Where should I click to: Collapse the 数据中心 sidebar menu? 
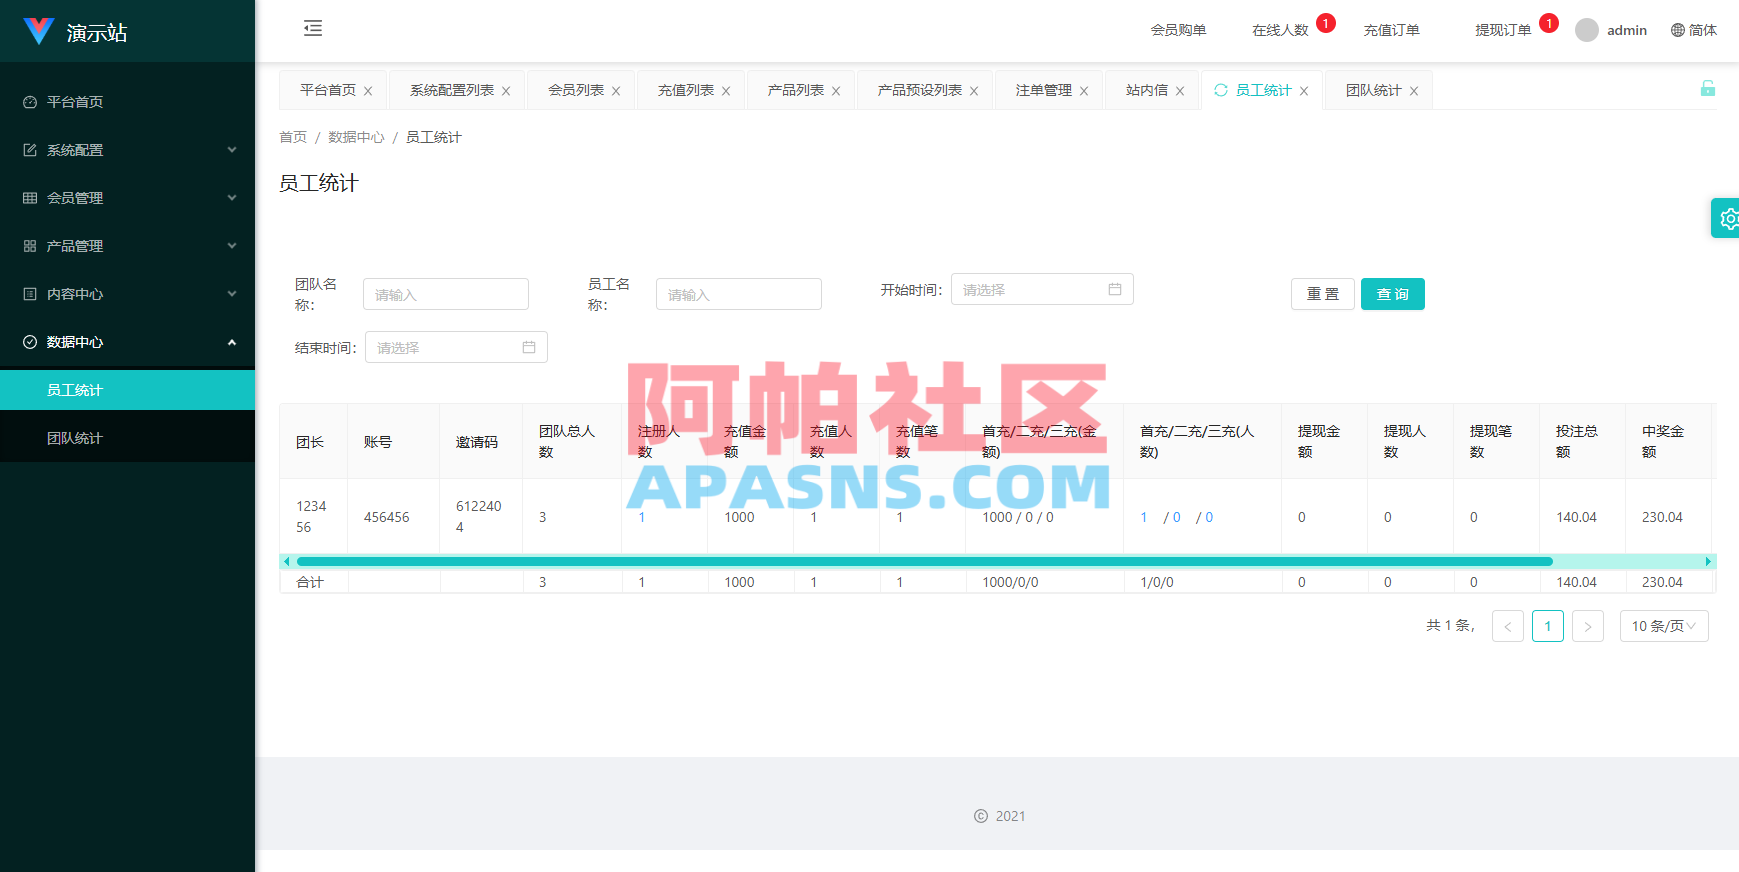pos(128,342)
